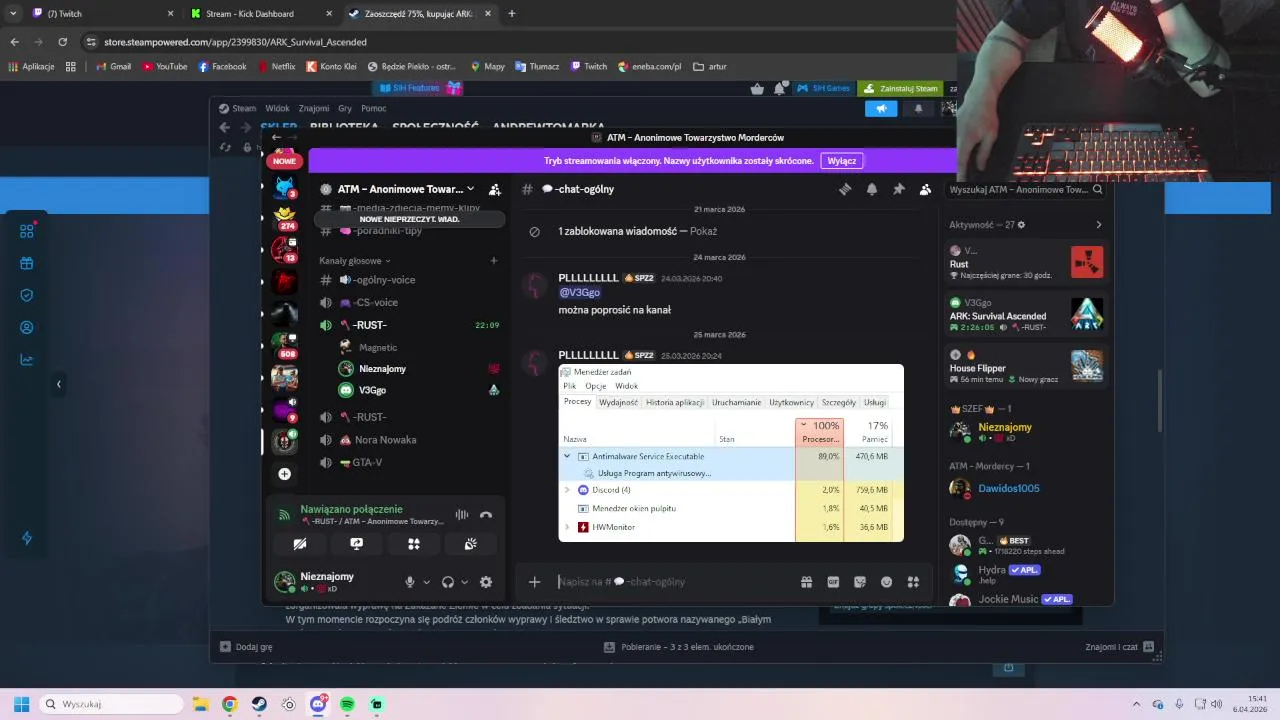Open GIF picker in message bar
1280x720 pixels.
click(x=833, y=582)
